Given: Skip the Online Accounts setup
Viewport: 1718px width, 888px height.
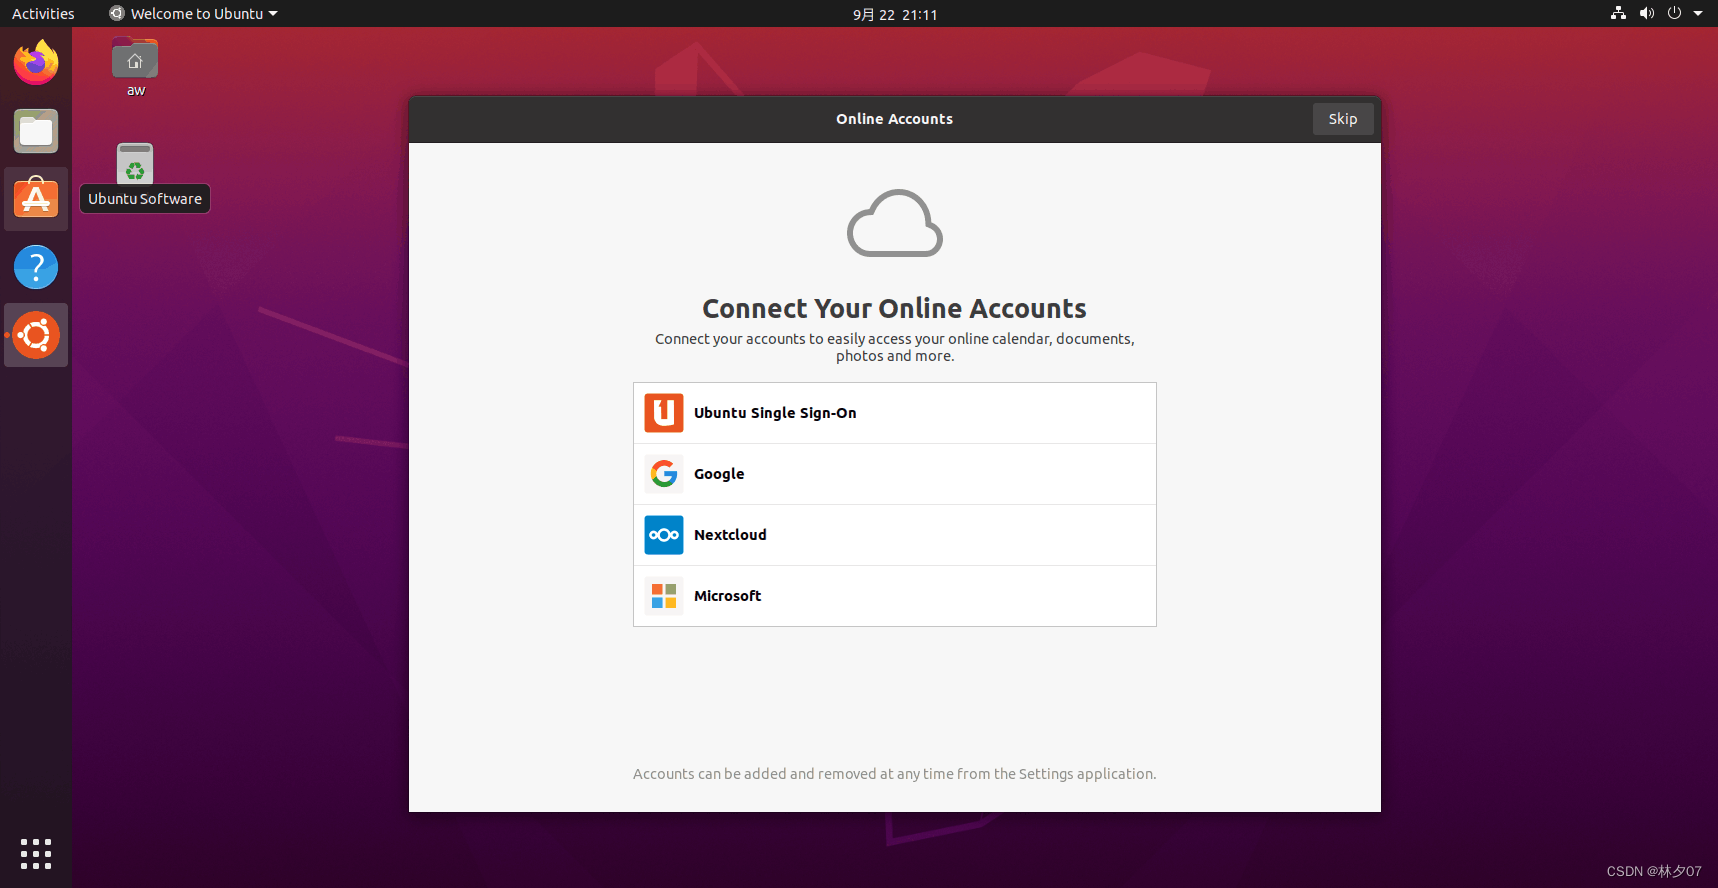Looking at the screenshot, I should pyautogui.click(x=1343, y=119).
